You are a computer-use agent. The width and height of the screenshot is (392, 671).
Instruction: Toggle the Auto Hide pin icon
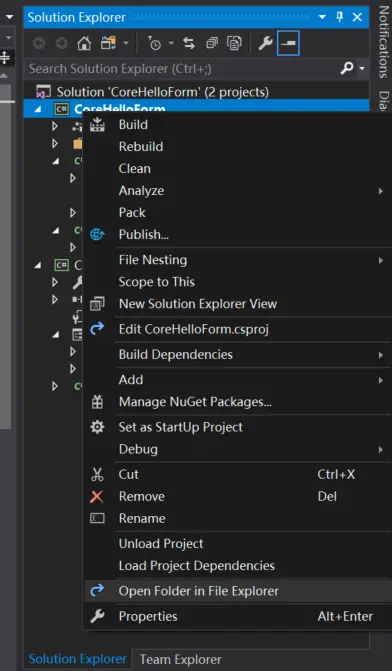pyautogui.click(x=340, y=17)
